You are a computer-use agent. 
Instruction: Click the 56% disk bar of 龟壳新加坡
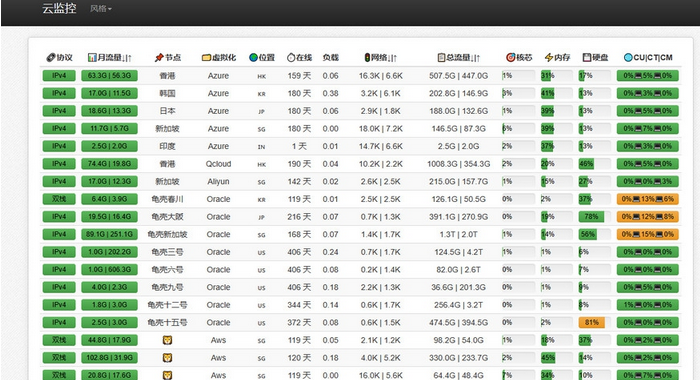pos(588,234)
